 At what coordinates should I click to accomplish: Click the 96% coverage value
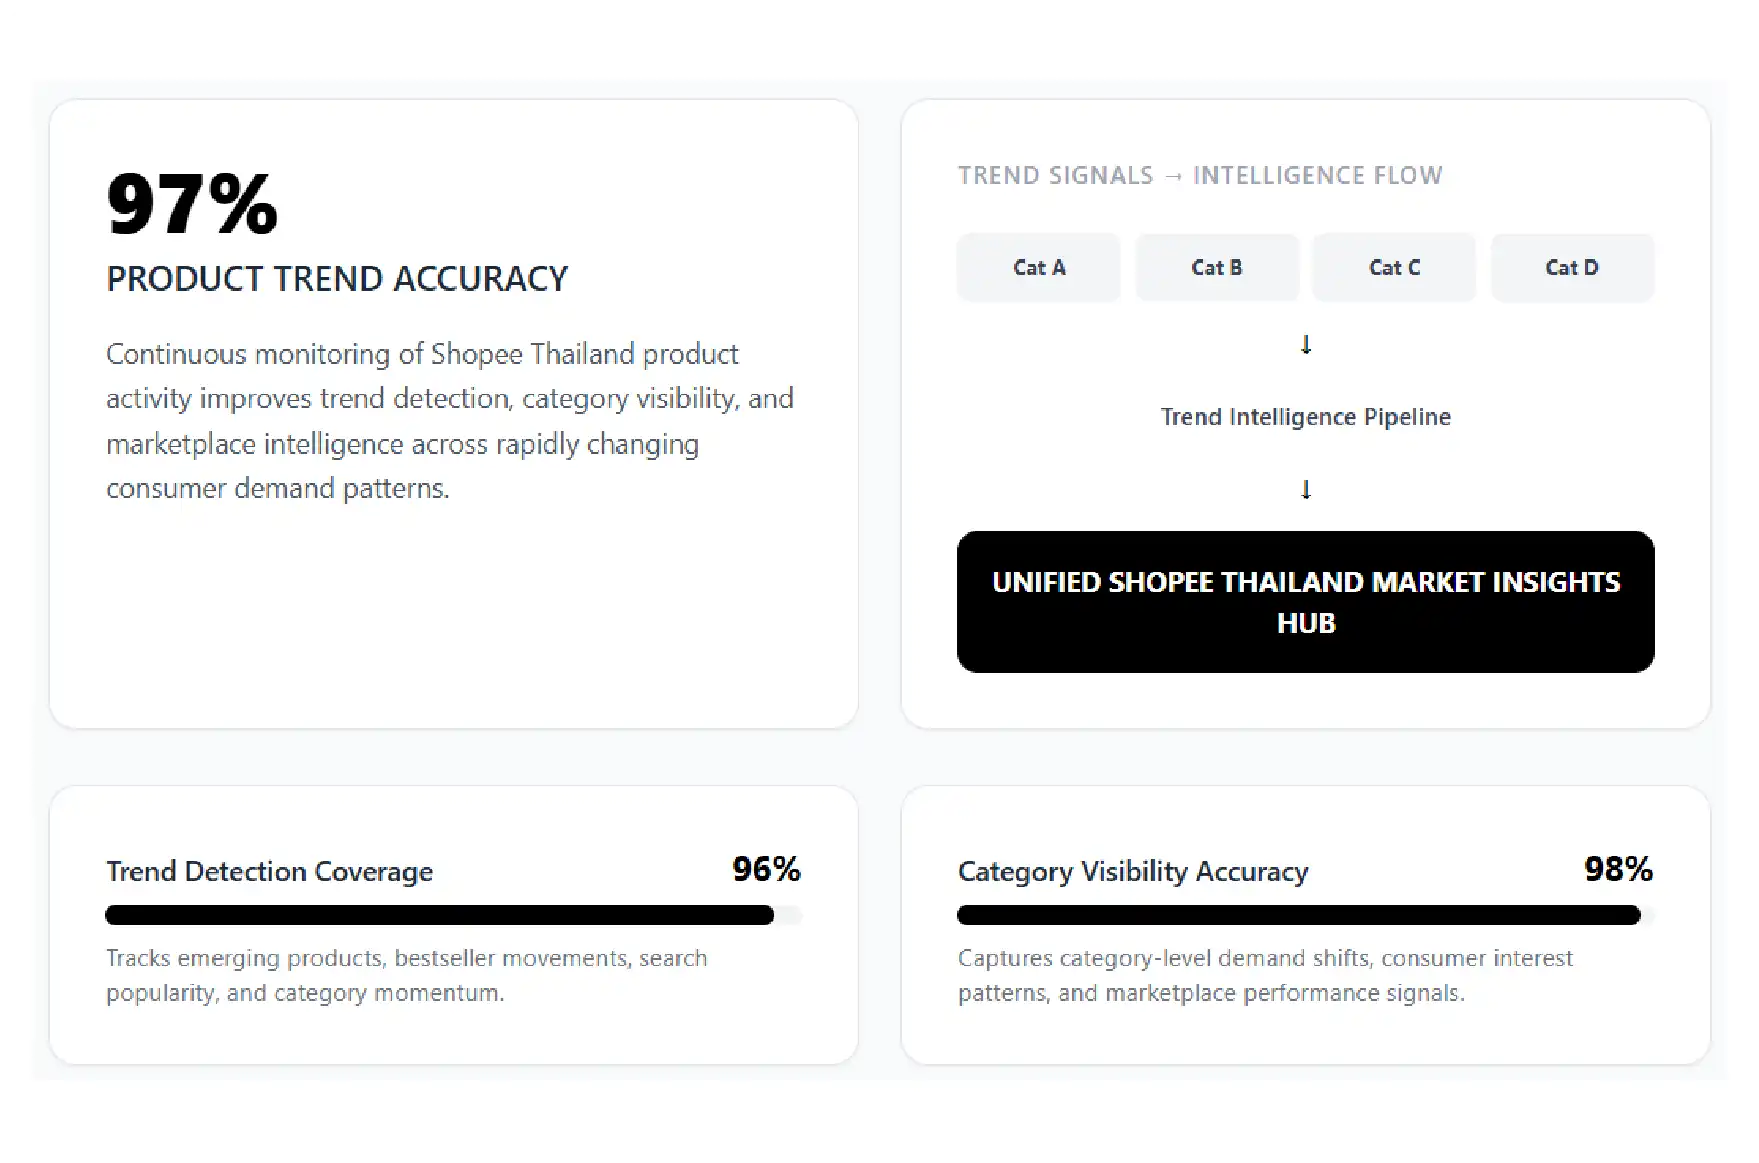(x=766, y=869)
